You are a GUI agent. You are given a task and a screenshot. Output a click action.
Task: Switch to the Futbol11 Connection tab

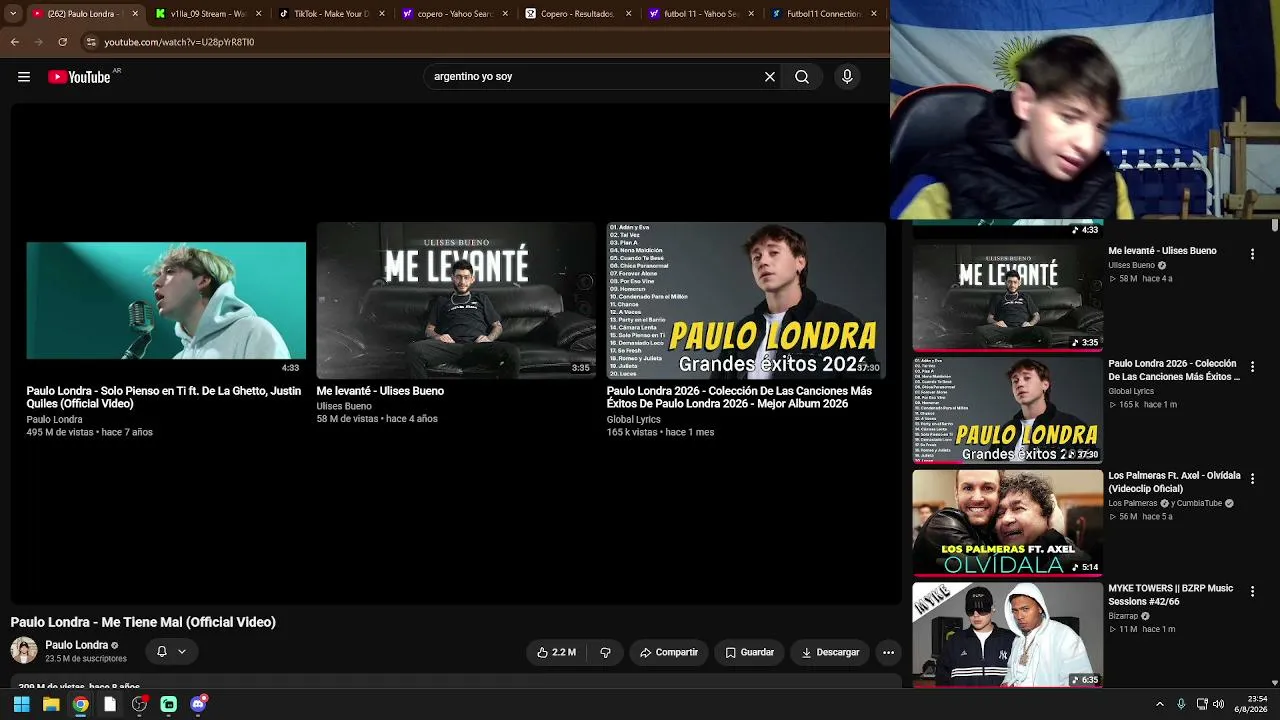tap(825, 14)
